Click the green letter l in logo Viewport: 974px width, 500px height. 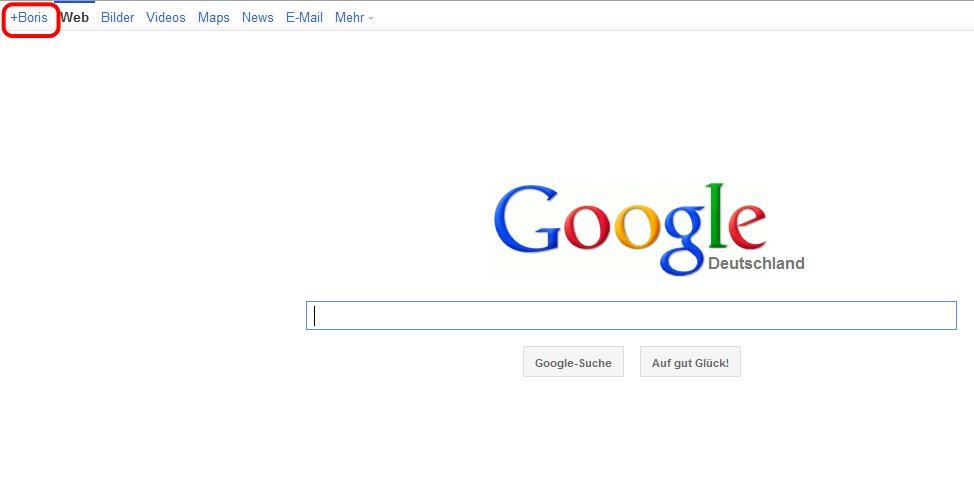pyautogui.click(x=716, y=216)
